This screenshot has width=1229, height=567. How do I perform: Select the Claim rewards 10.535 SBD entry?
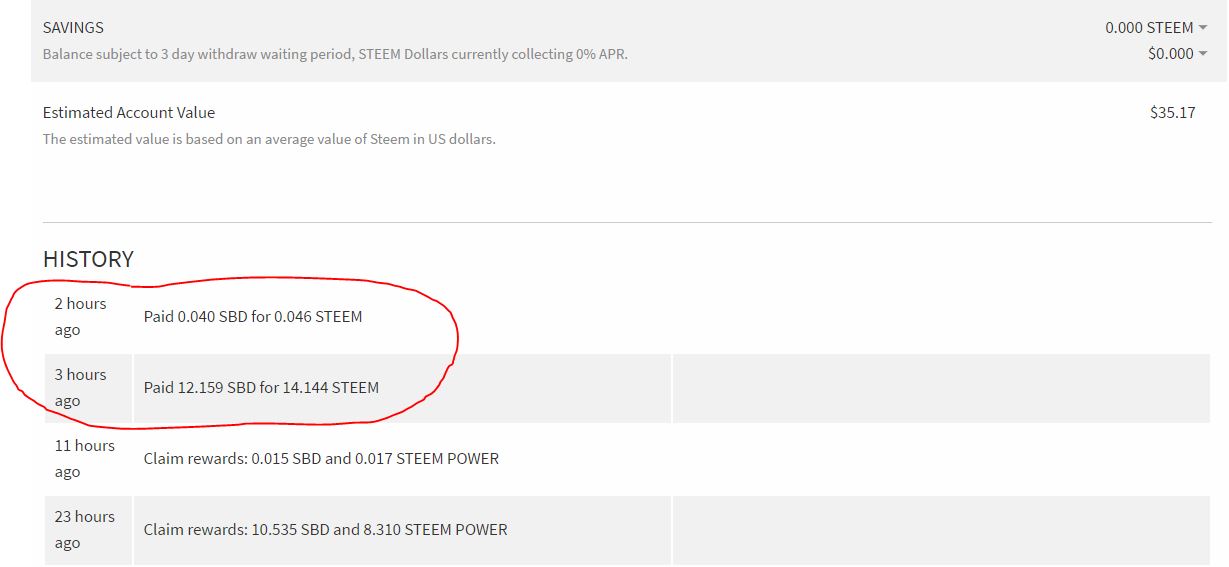[x=325, y=530]
